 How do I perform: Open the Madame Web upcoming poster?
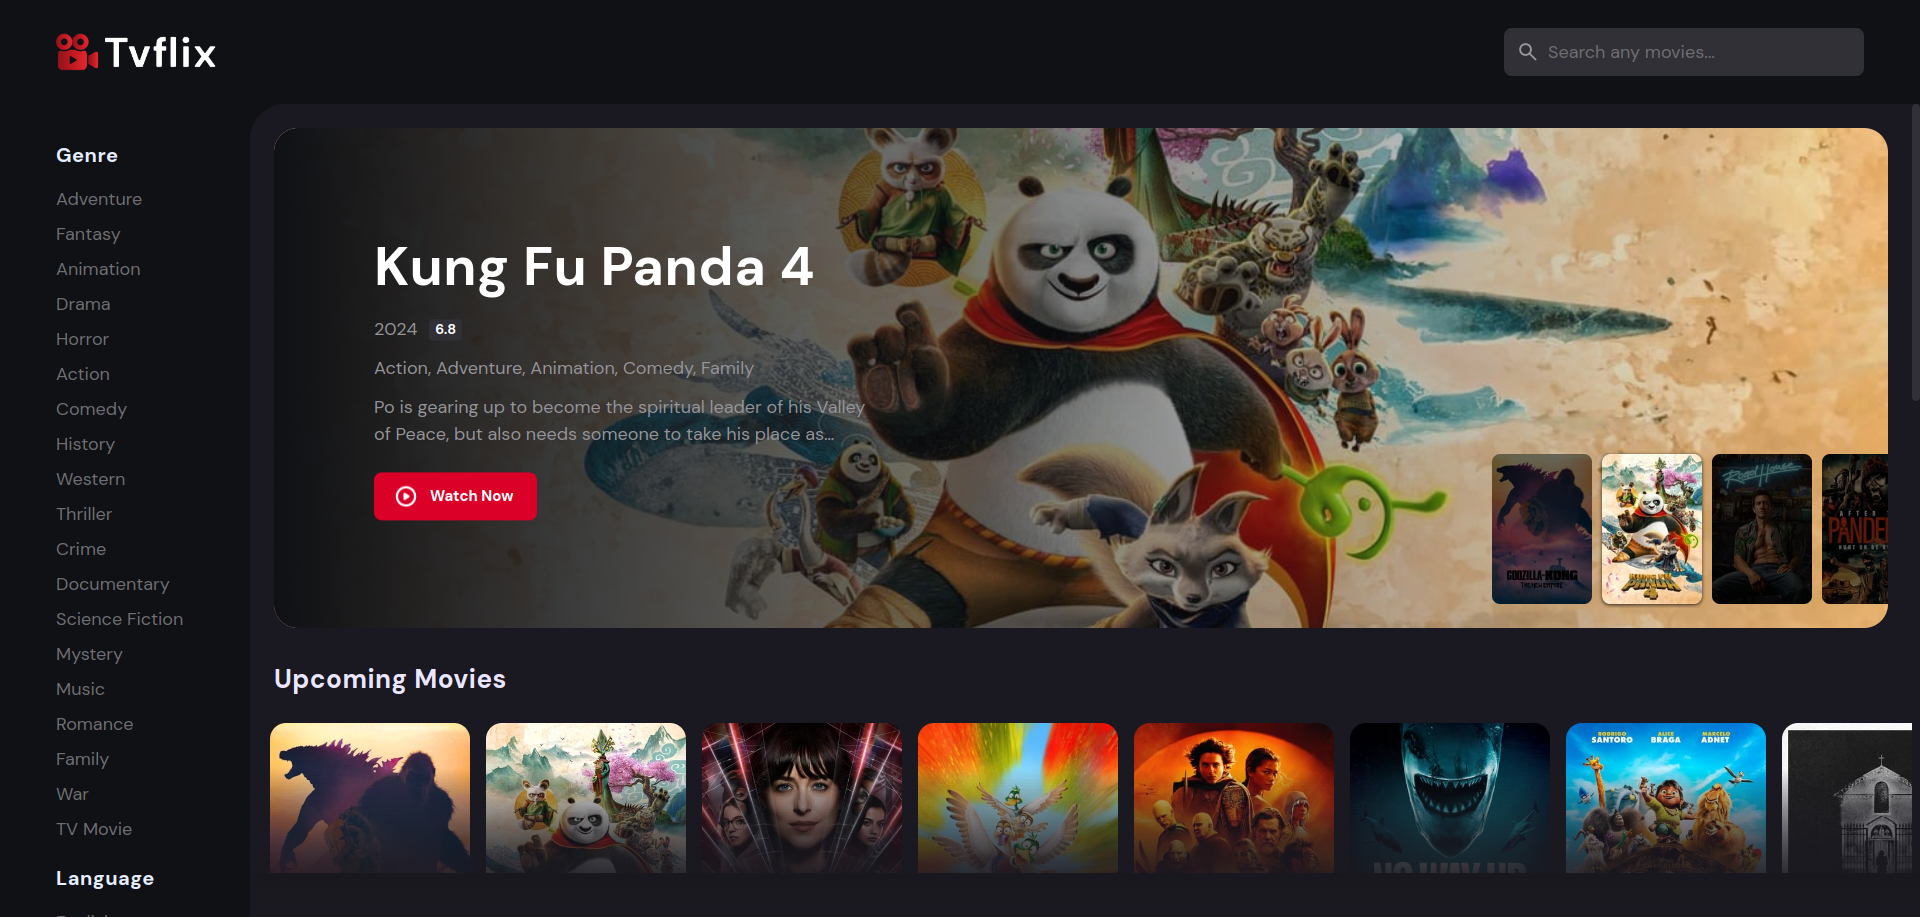[801, 798]
